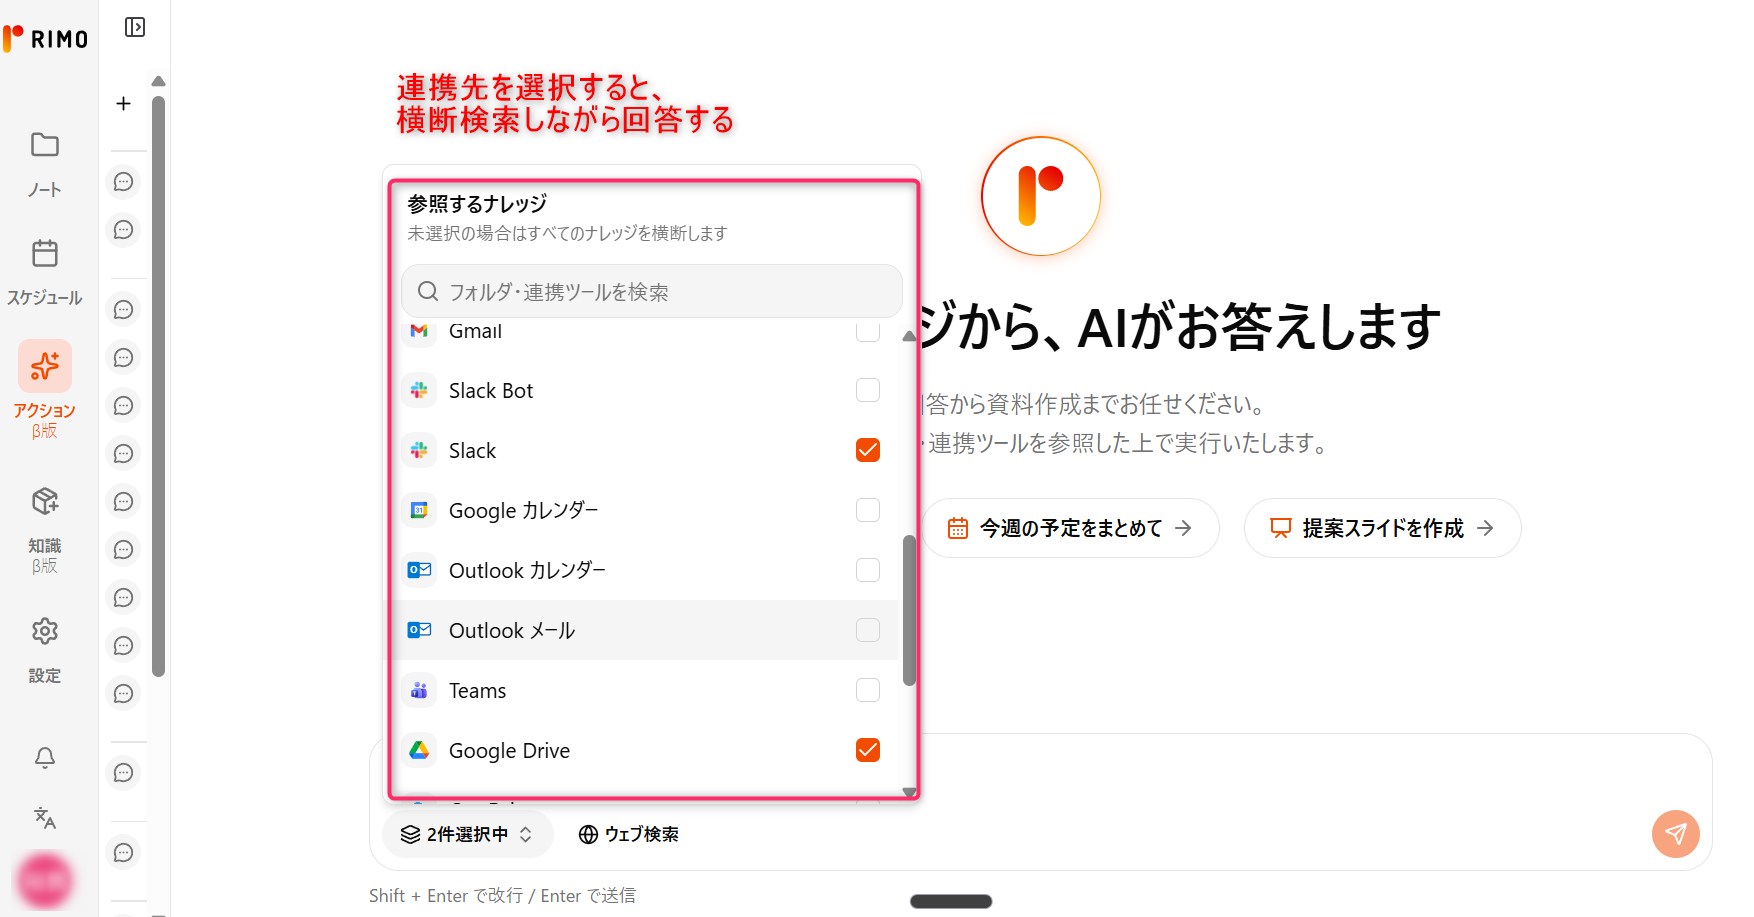
Task: Click the Google カレンダー app icon
Action: point(419,510)
